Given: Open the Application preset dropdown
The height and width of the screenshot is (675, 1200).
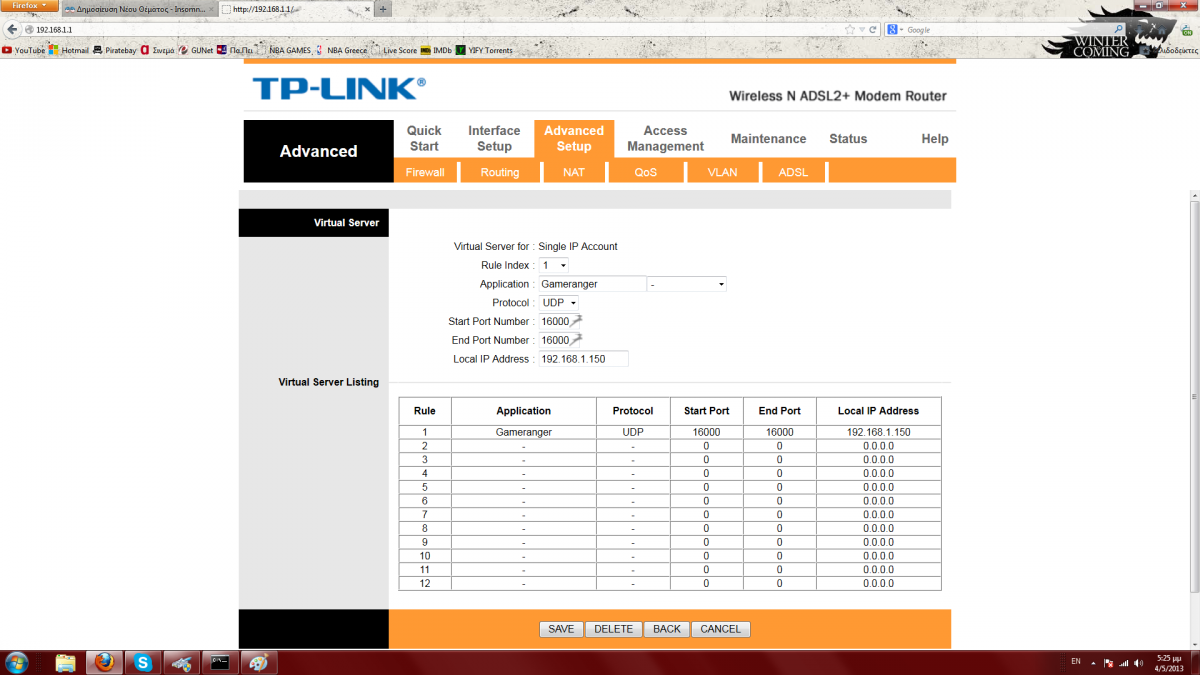Looking at the screenshot, I should coord(687,284).
